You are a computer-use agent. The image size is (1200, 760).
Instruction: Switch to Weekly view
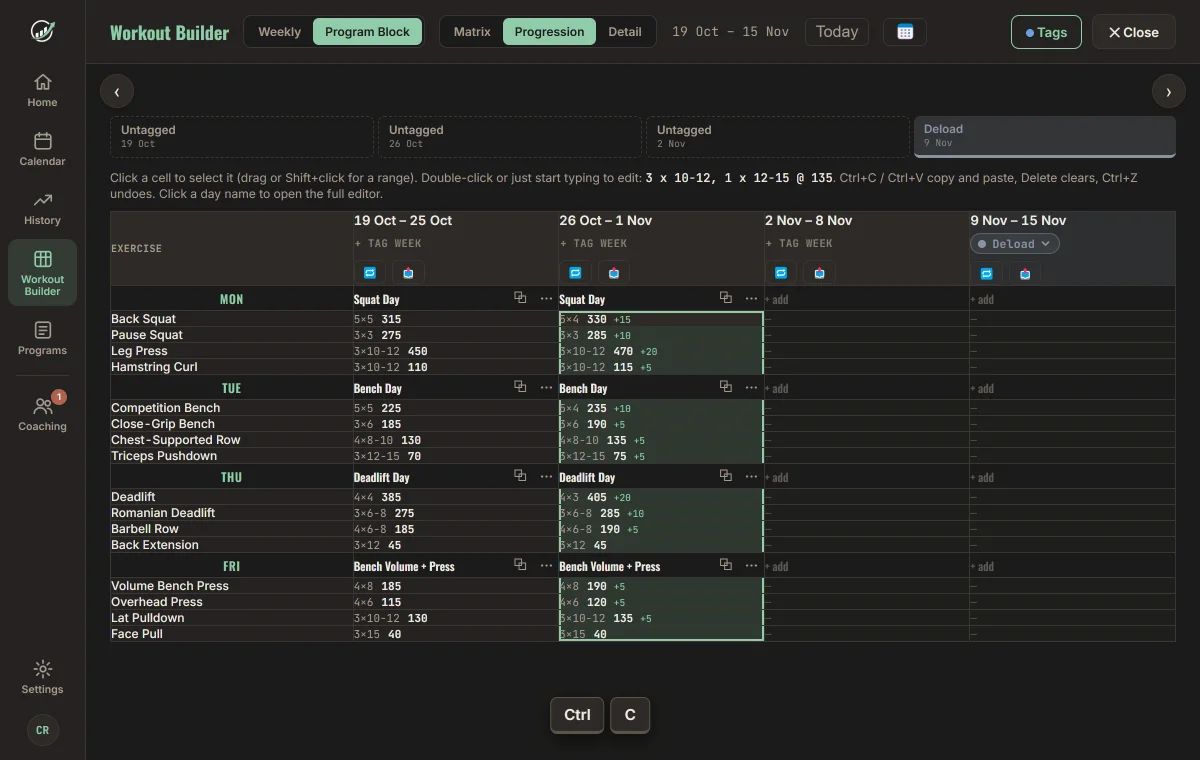(279, 32)
